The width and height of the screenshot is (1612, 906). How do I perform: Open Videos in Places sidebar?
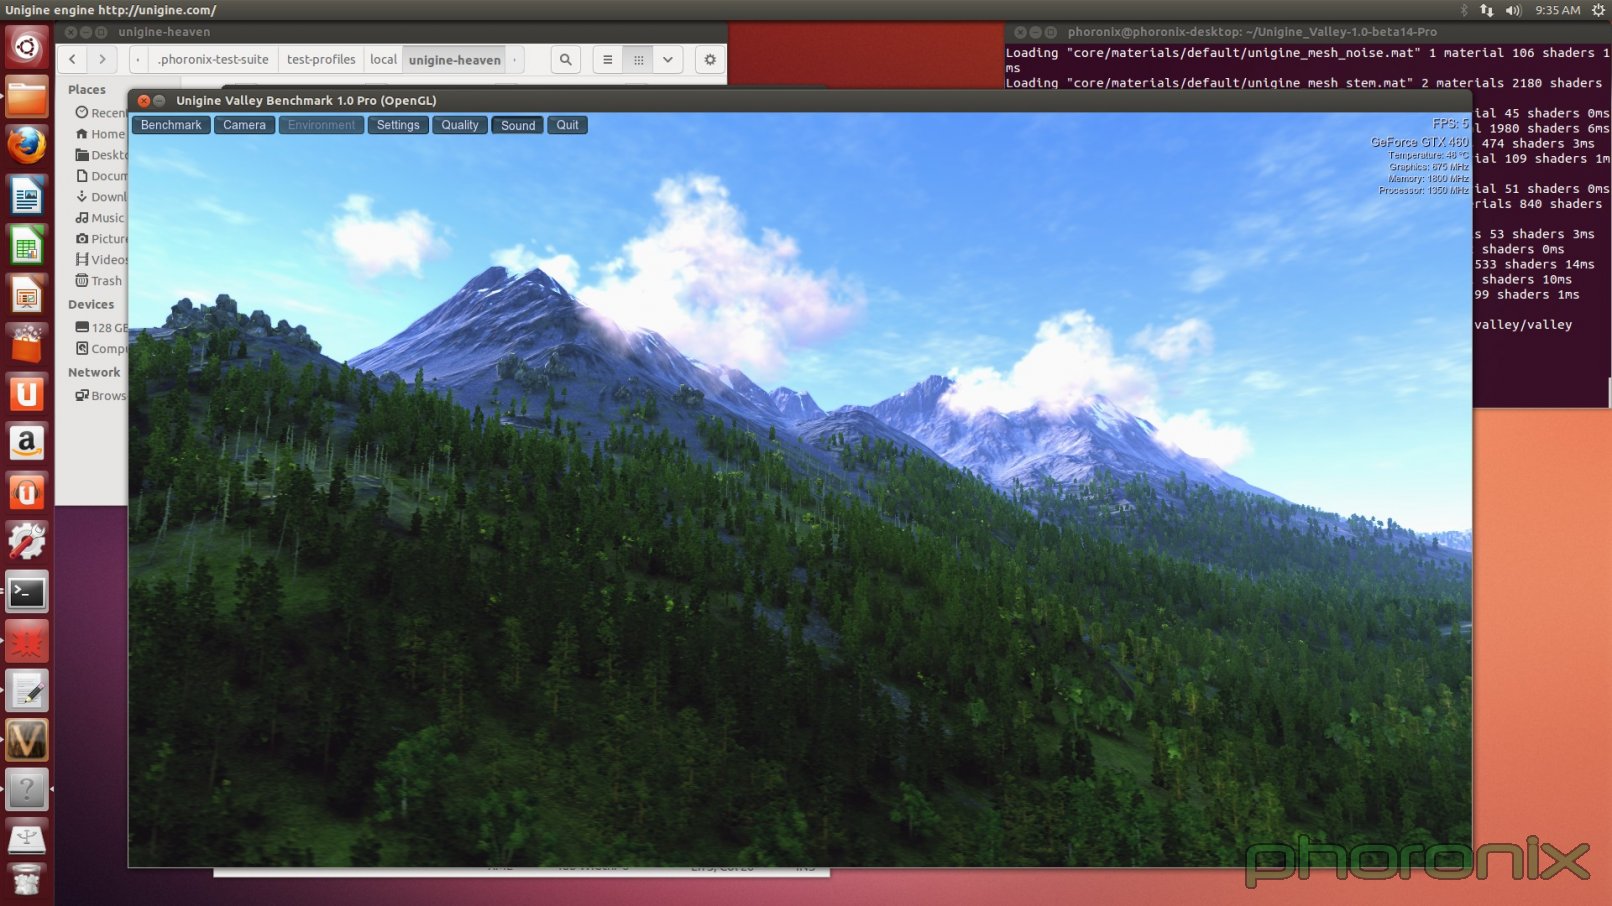click(x=100, y=260)
